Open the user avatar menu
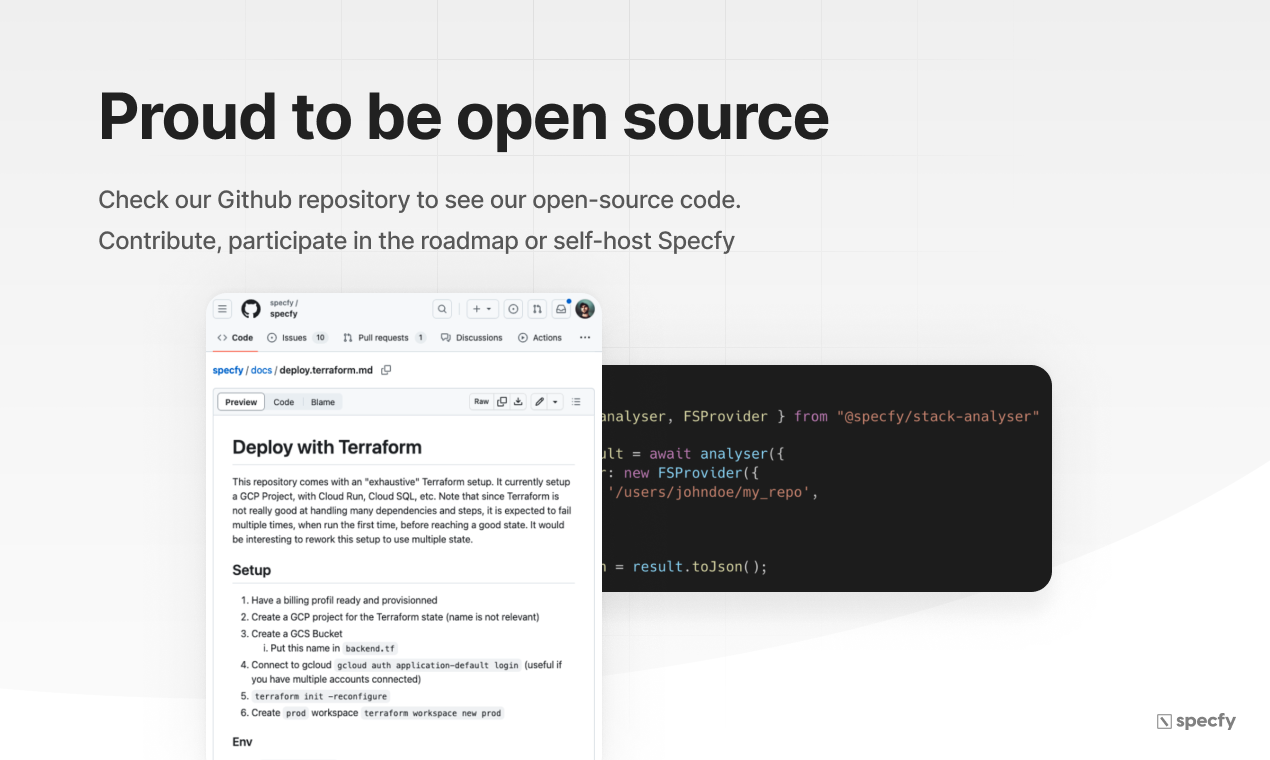1270x760 pixels. coord(585,309)
